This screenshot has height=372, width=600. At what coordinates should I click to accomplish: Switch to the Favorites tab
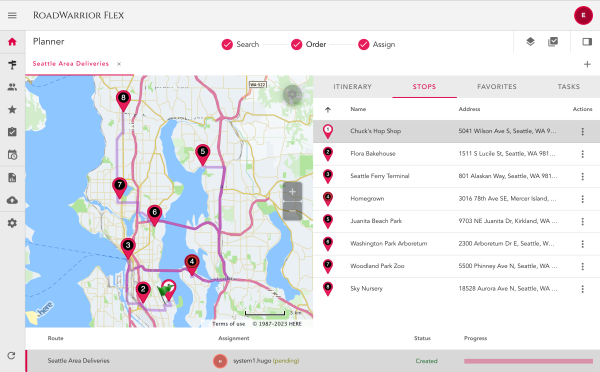tap(497, 86)
